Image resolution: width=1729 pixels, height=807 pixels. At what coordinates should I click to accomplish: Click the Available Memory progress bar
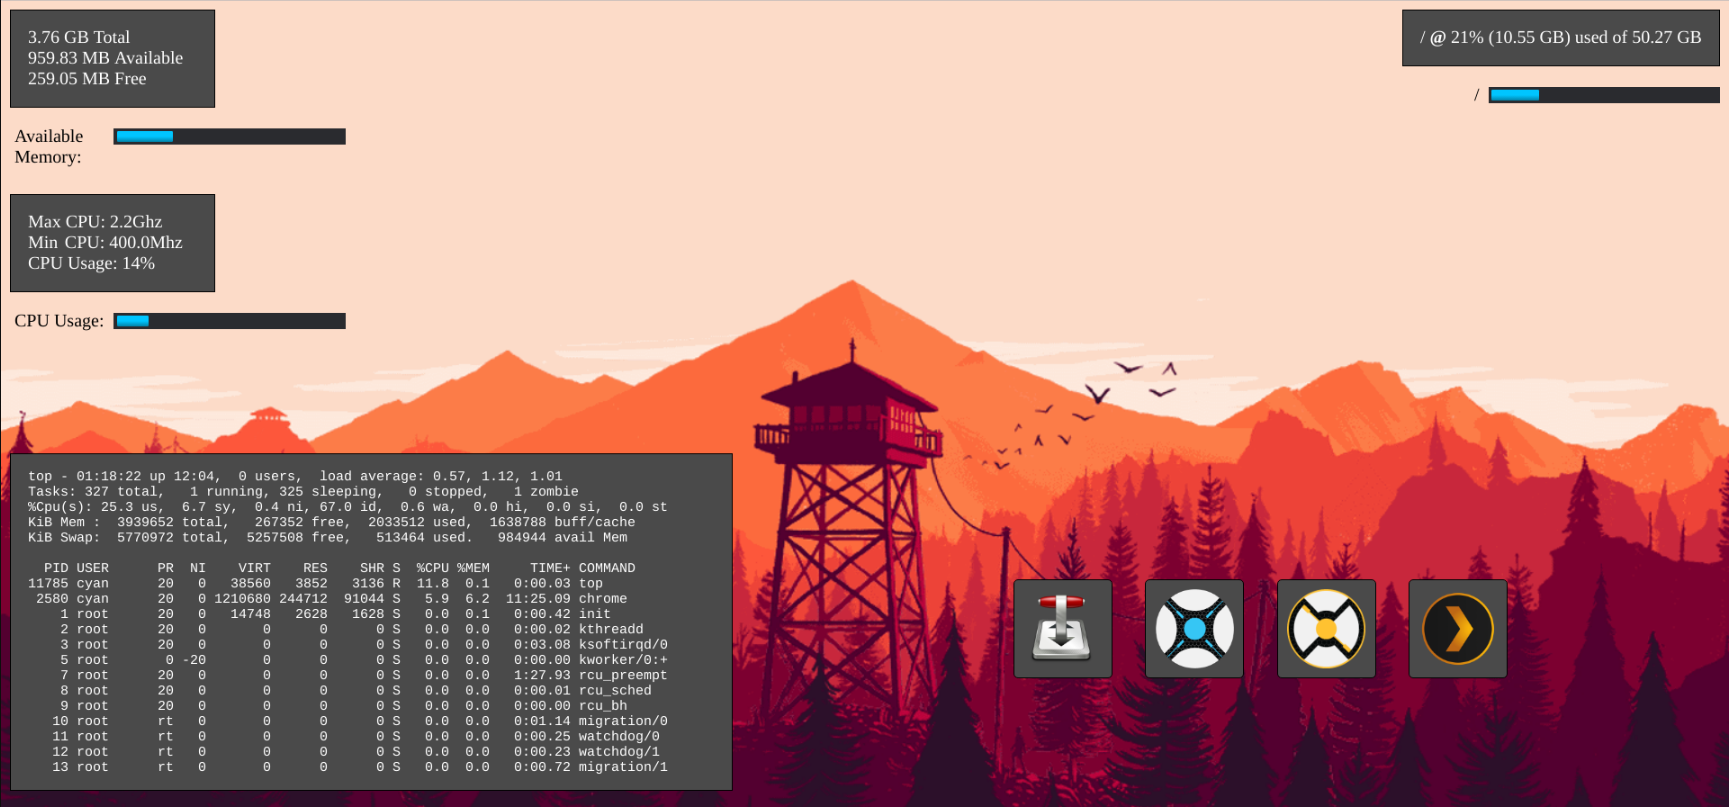click(230, 136)
